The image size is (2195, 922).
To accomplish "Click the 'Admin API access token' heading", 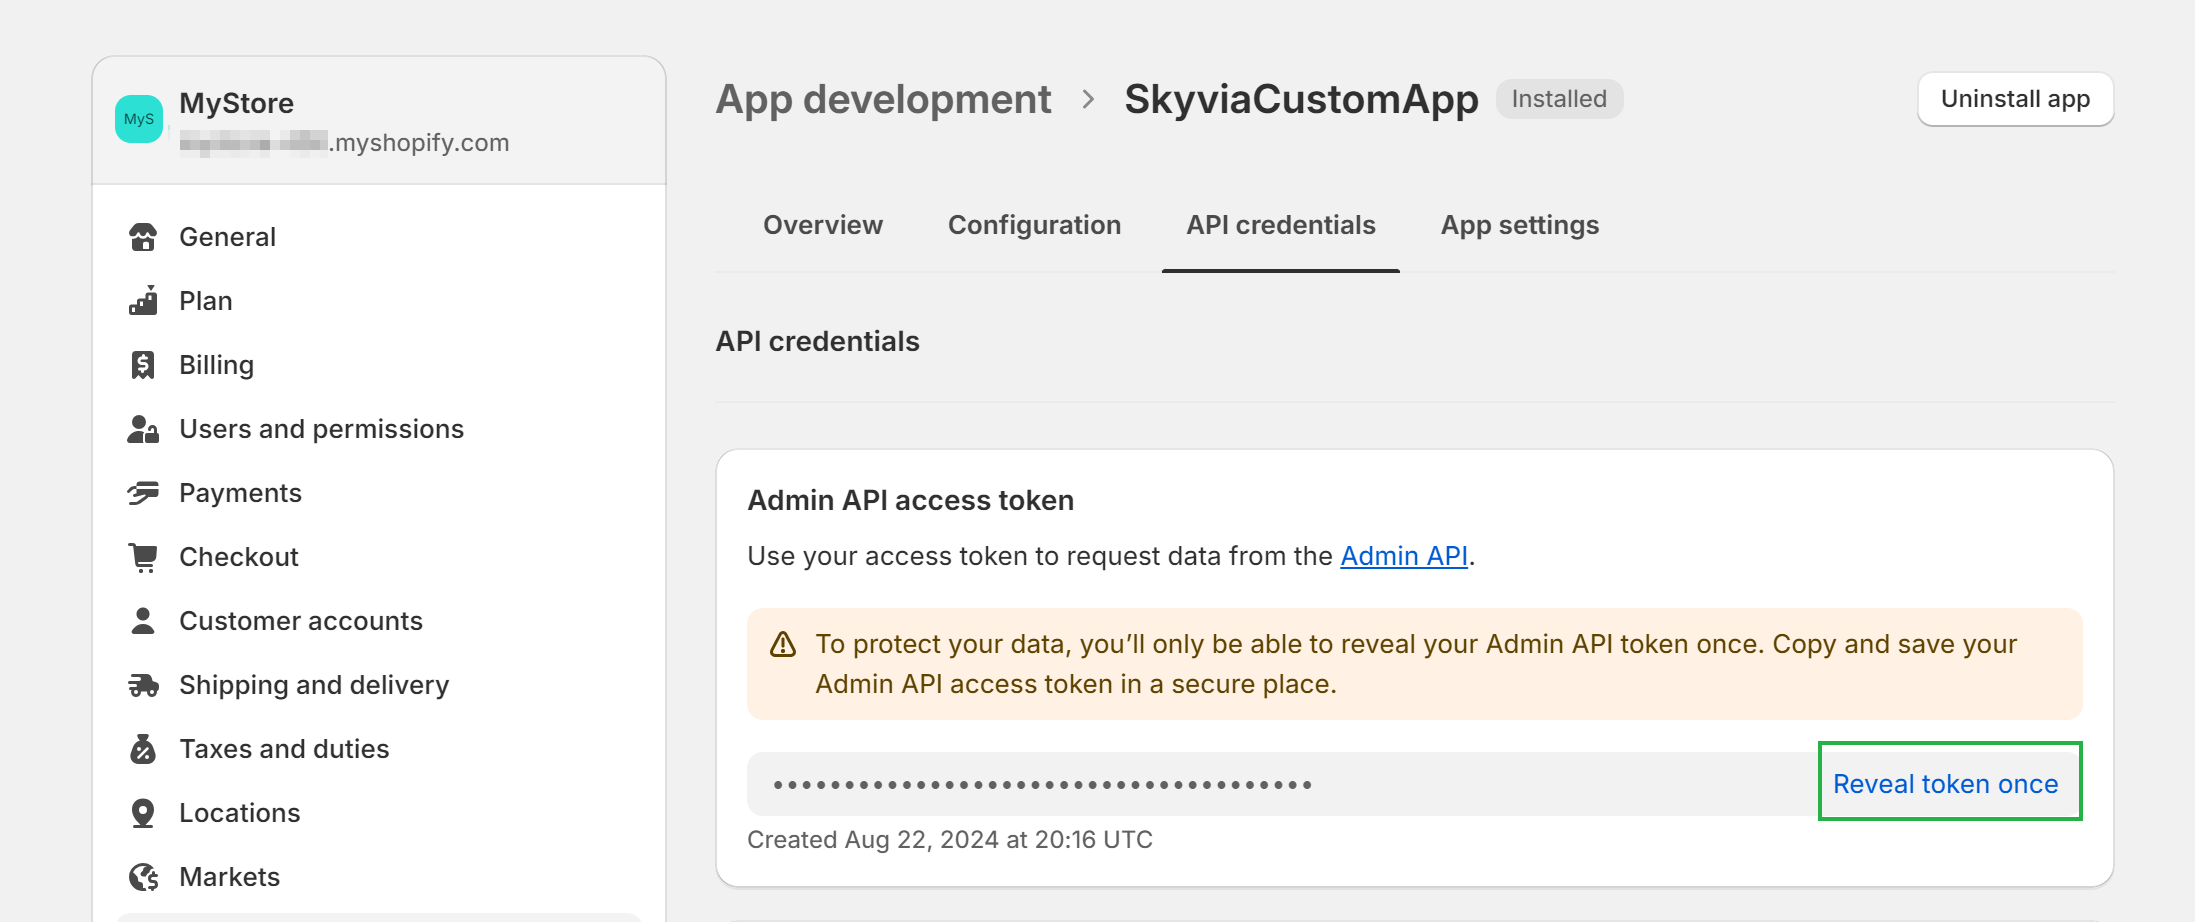I will coord(911,500).
